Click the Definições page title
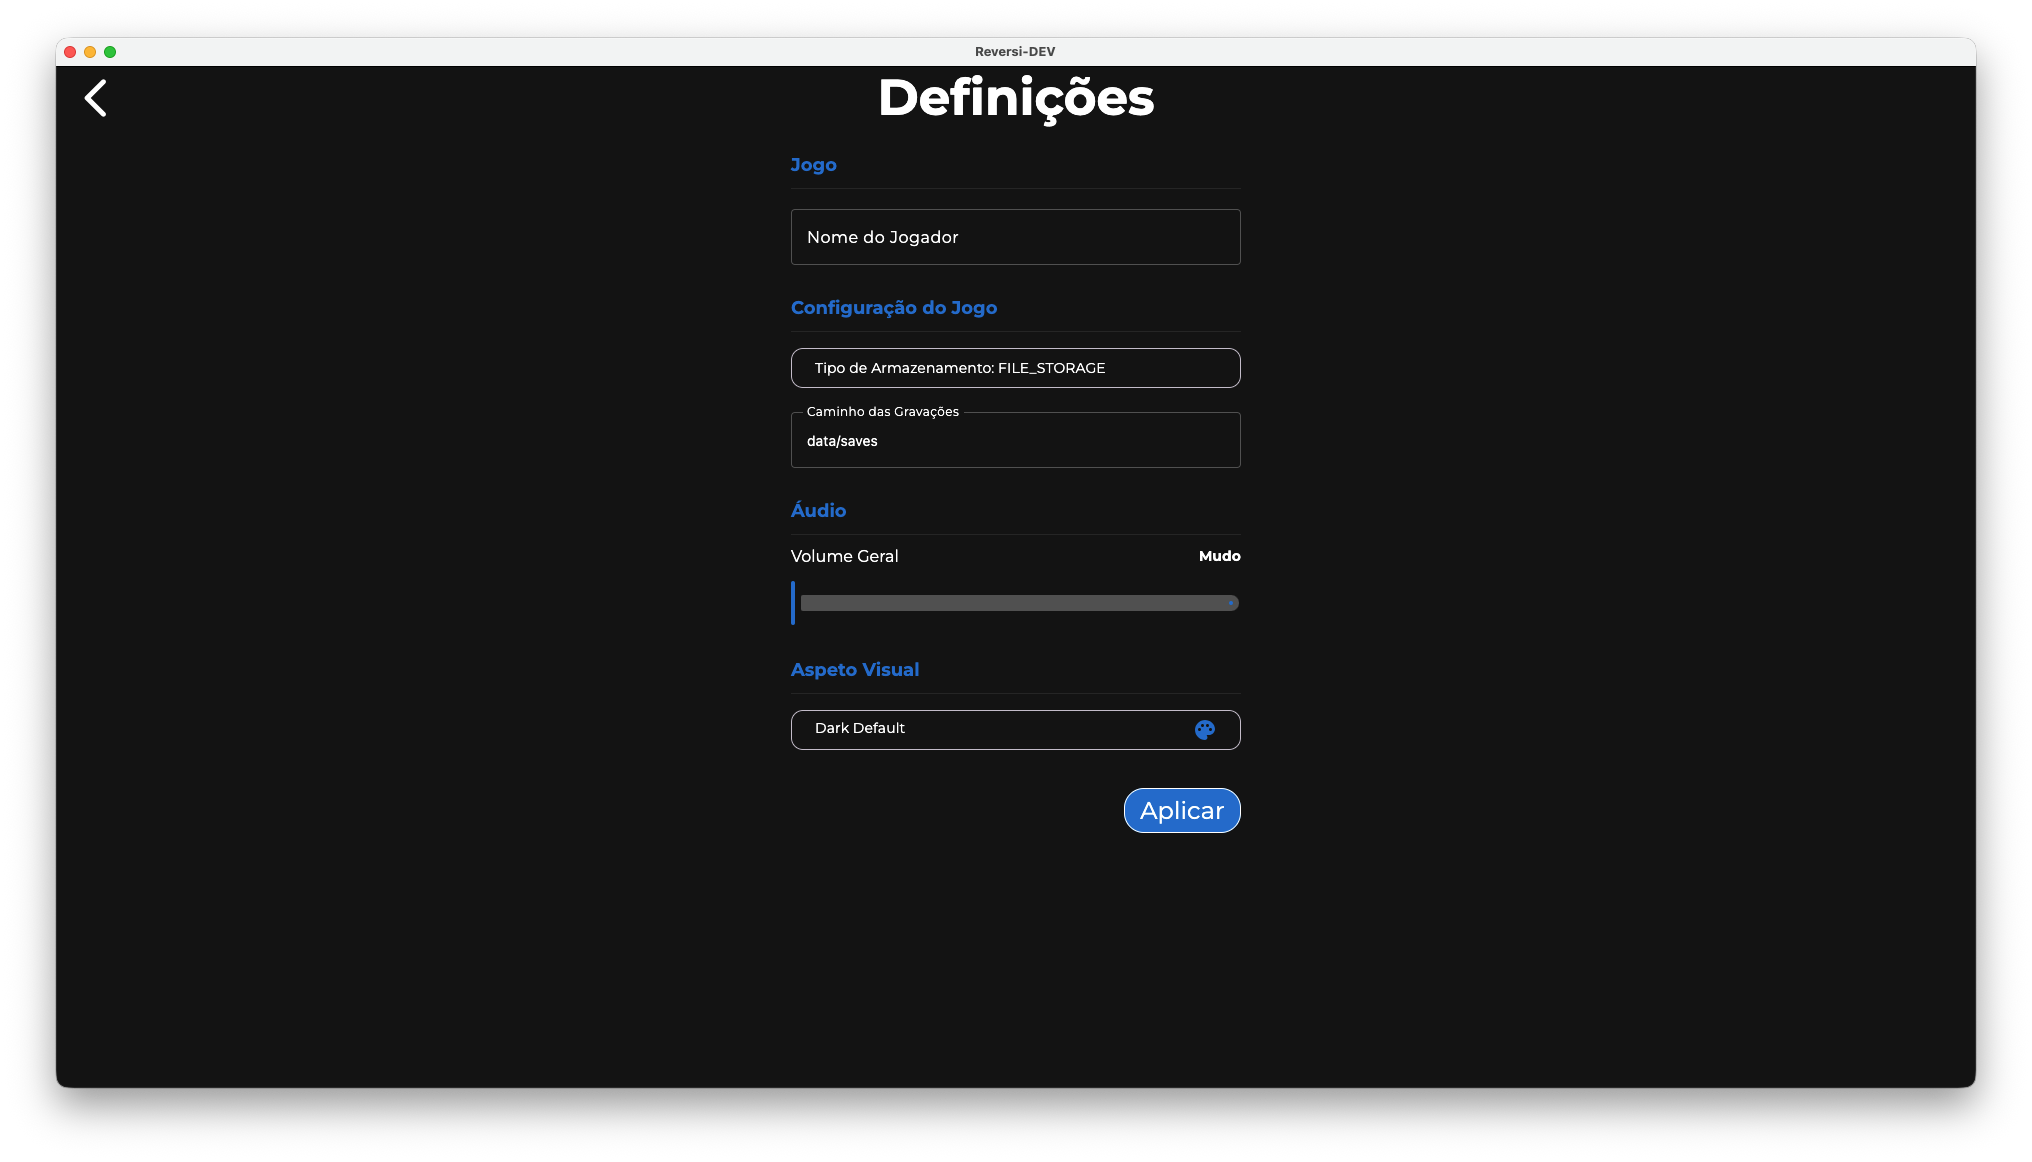Image resolution: width=2032 pixels, height=1162 pixels. (1015, 98)
